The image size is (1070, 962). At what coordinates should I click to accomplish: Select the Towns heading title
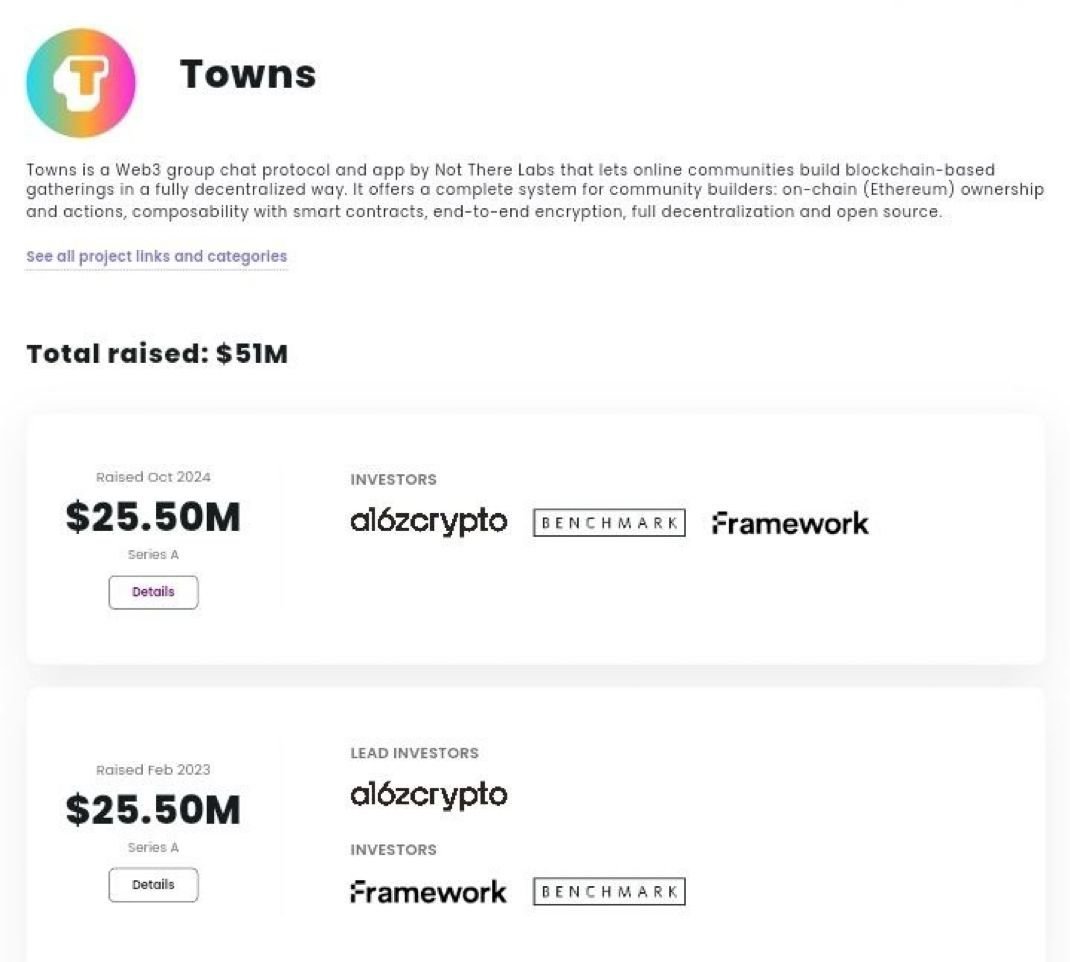pyautogui.click(x=248, y=73)
